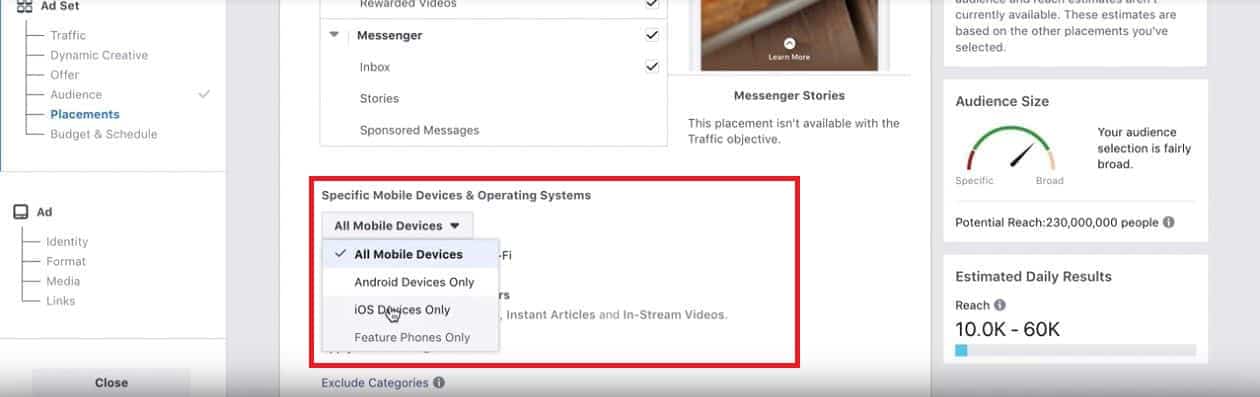Collapse the Messenger placements group
Image resolution: width=1260 pixels, height=397 pixels.
(334, 35)
